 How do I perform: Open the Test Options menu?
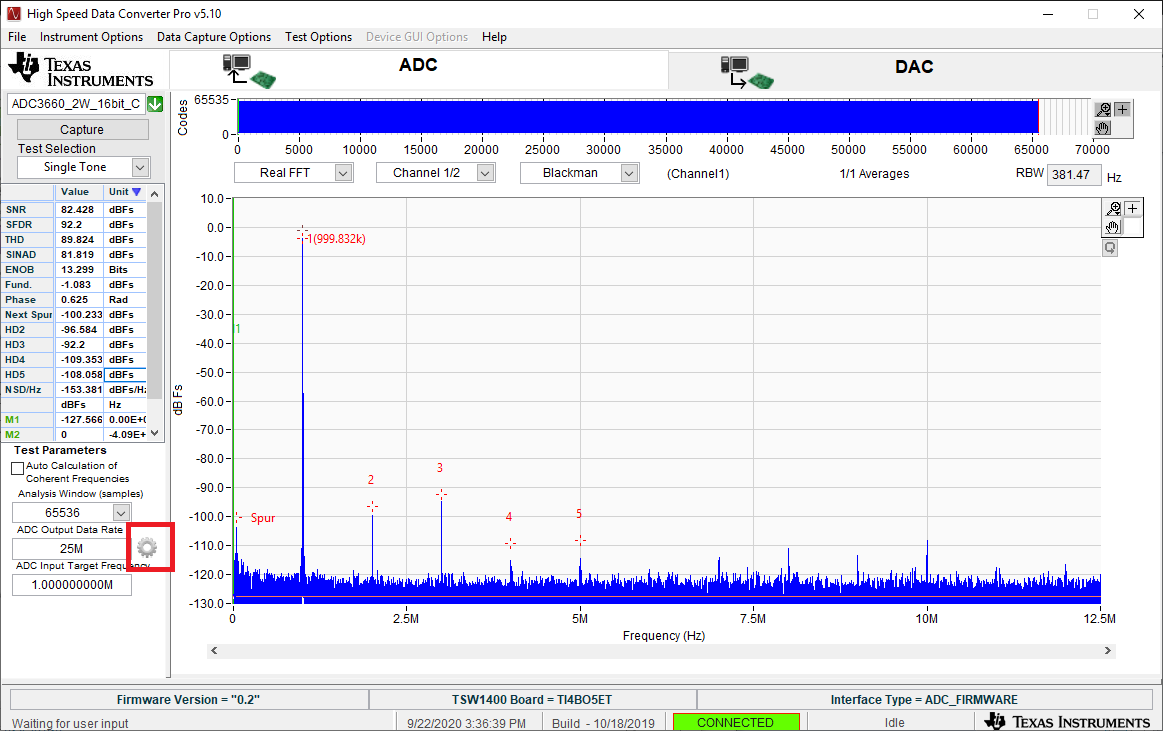318,37
